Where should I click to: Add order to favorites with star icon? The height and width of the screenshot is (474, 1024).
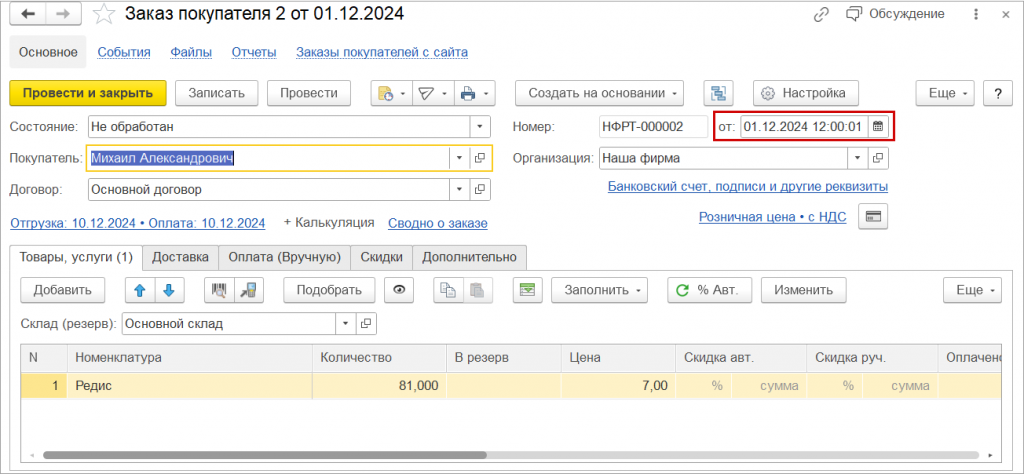tap(103, 14)
